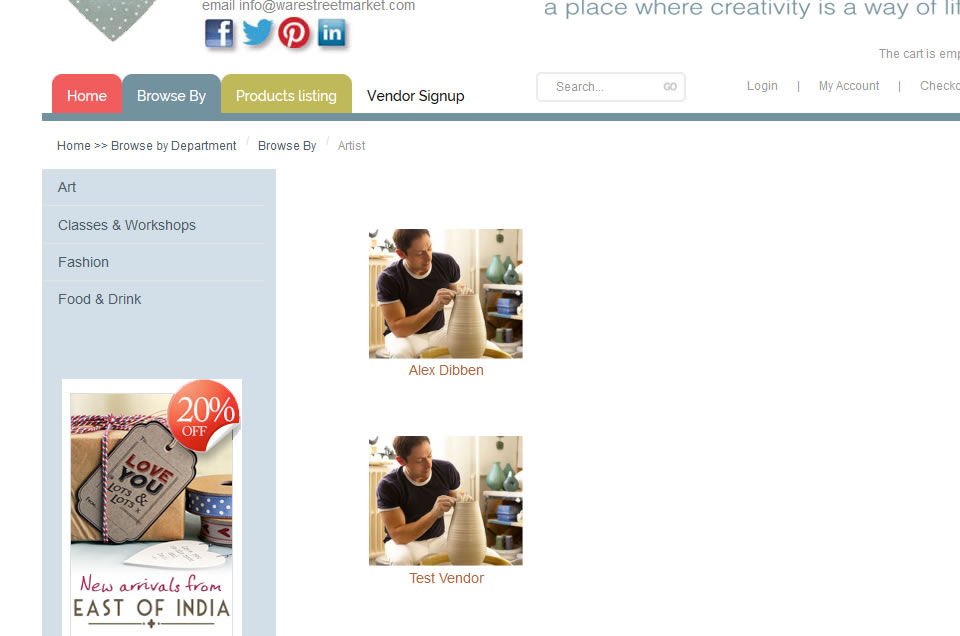Click the Login link
This screenshot has height=636, width=960.
pos(762,86)
